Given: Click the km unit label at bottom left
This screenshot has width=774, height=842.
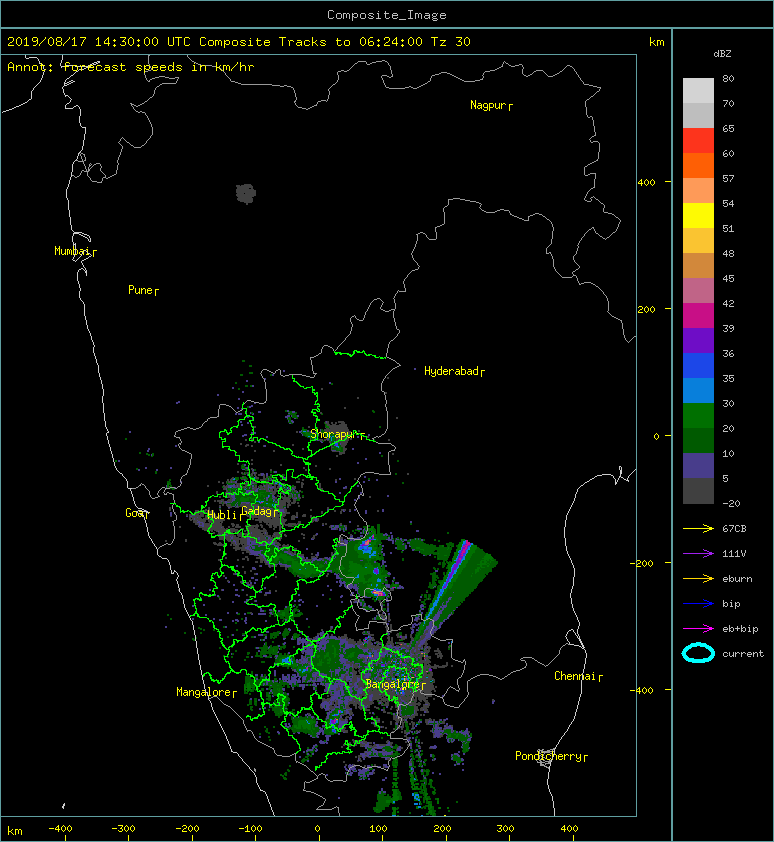Looking at the screenshot, I should point(15,831).
